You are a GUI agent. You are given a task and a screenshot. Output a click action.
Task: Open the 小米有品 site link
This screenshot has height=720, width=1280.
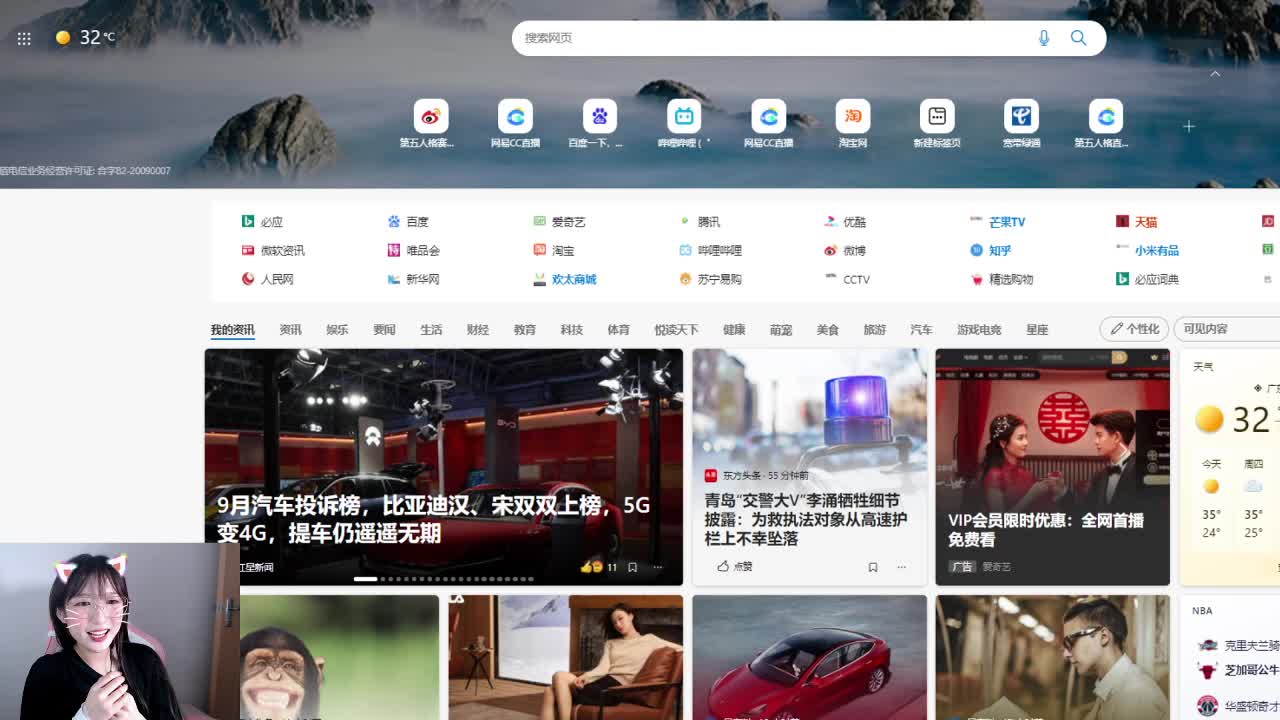[1148, 250]
